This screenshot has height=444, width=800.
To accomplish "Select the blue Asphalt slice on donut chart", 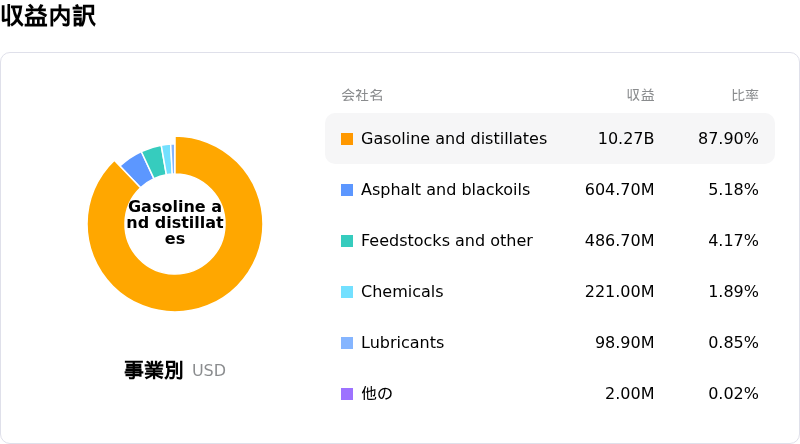I will pyautogui.click(x=138, y=168).
